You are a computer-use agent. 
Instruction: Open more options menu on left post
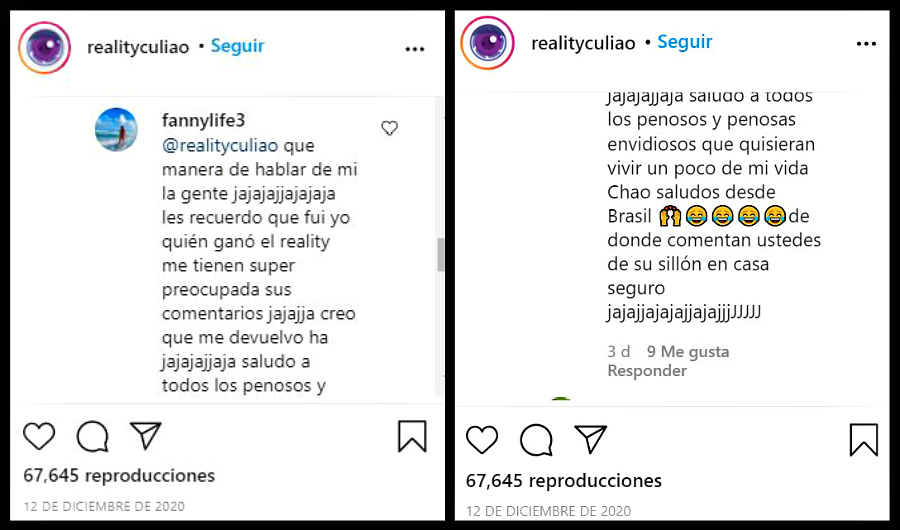[x=415, y=48]
